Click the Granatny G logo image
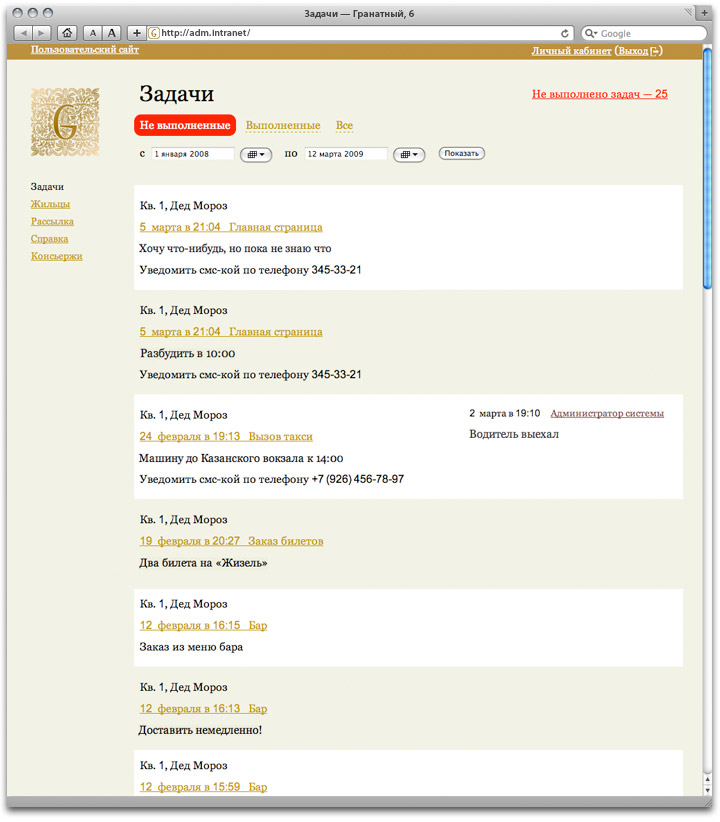 [x=65, y=122]
